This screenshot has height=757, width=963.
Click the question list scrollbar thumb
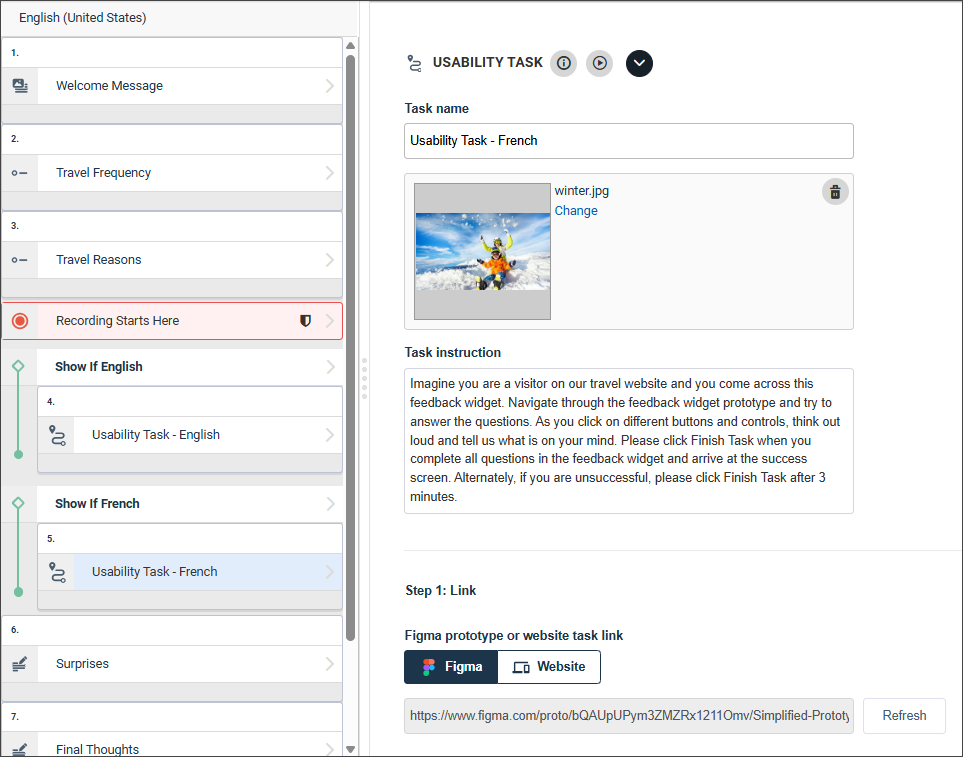pos(351,348)
